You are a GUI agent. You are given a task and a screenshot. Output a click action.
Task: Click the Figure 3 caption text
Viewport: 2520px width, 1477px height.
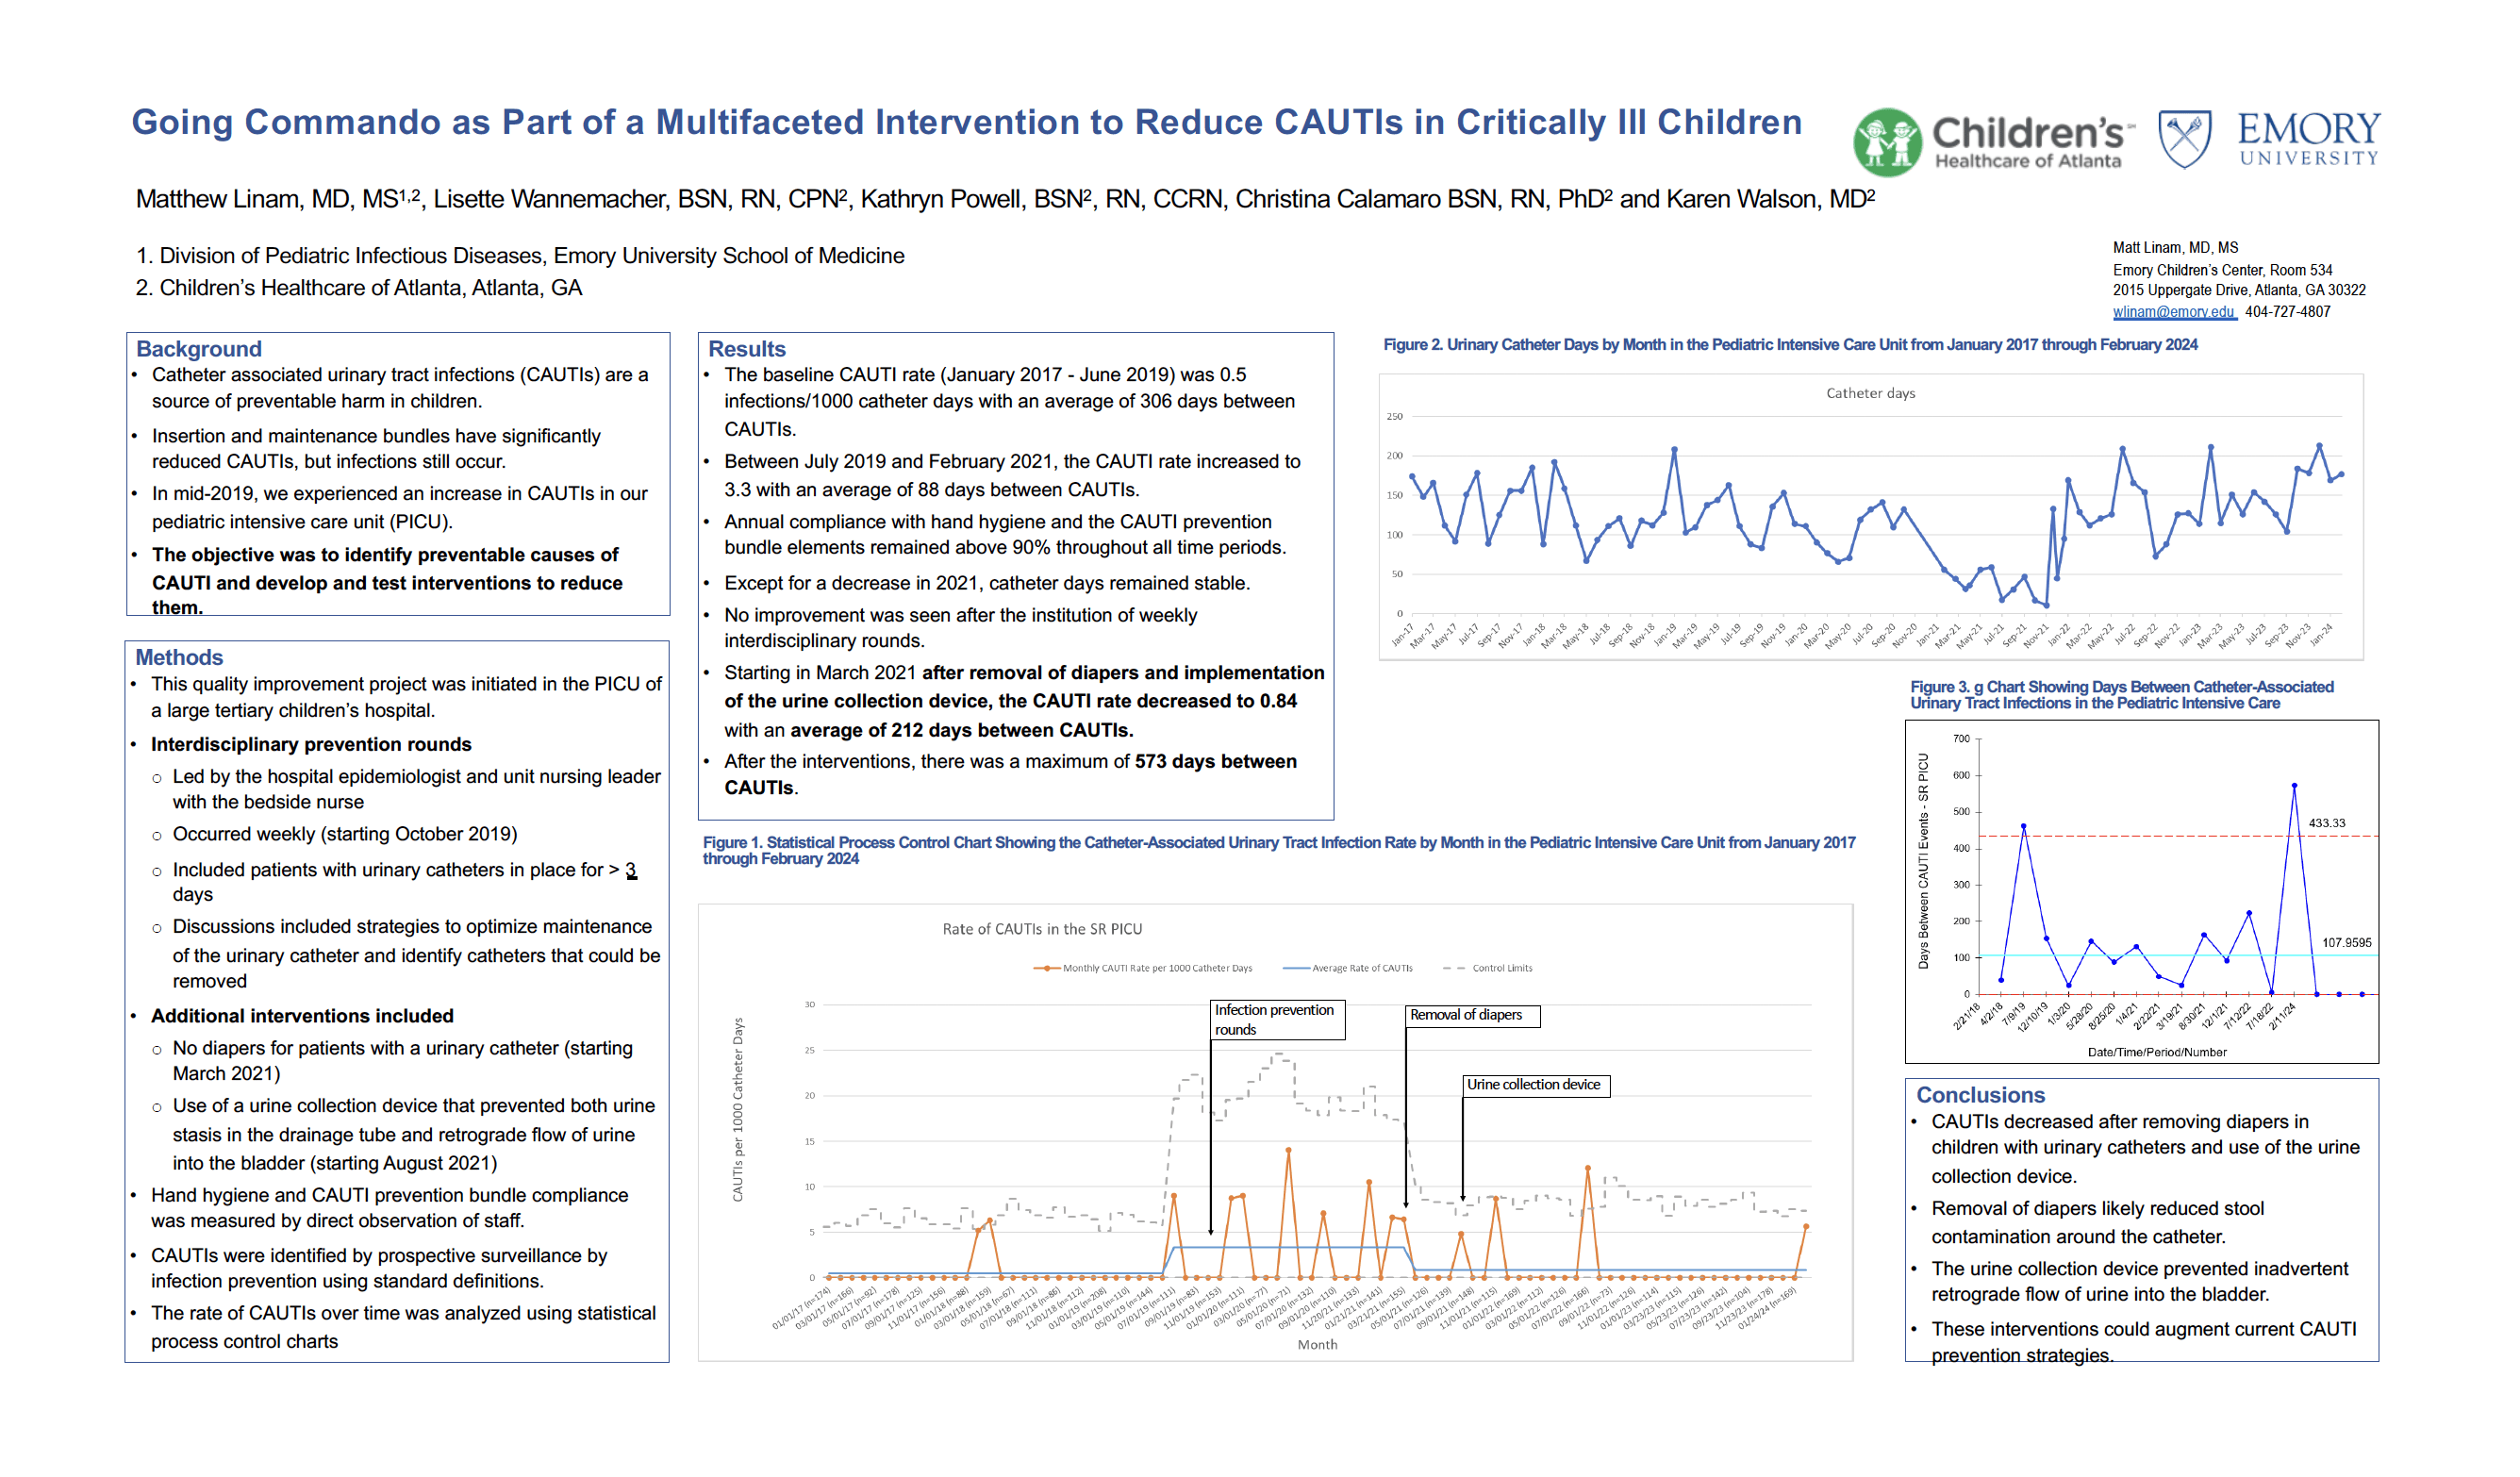2121,694
